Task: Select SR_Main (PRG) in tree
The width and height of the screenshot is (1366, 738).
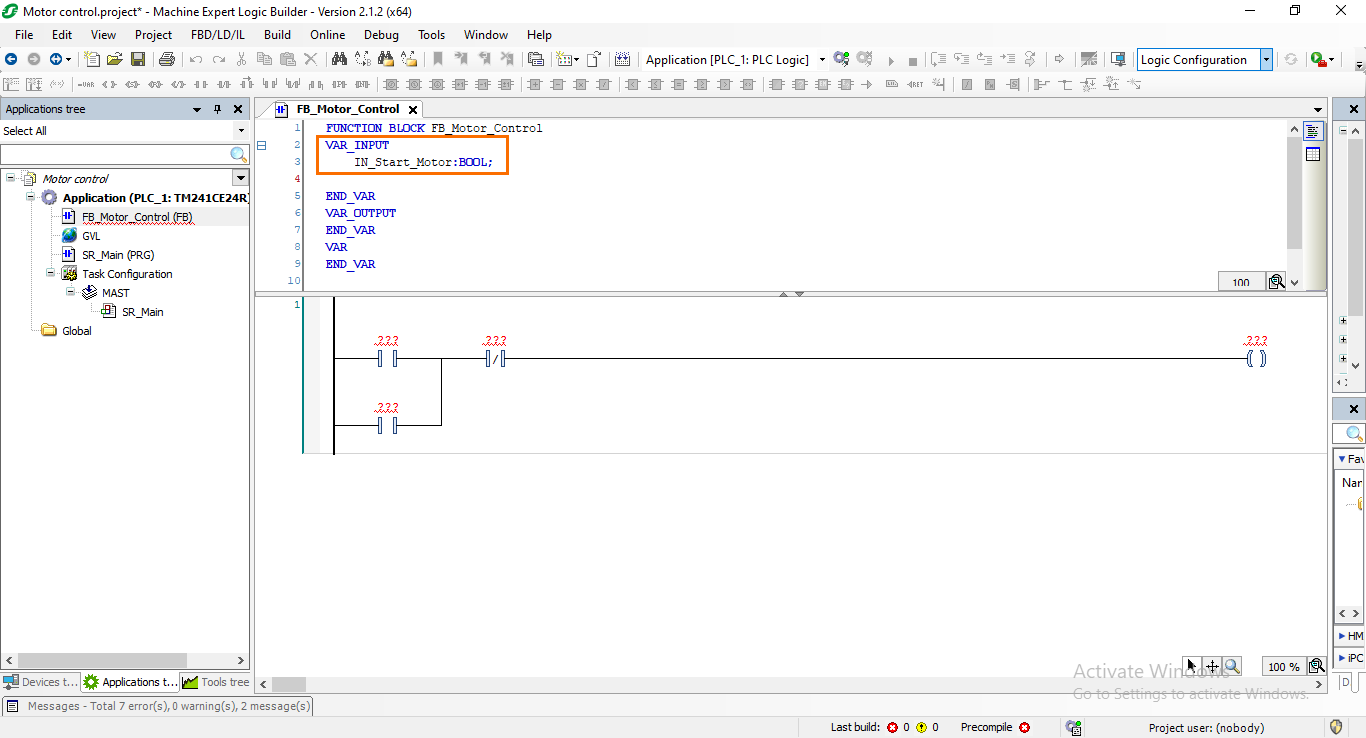Action: coord(118,255)
